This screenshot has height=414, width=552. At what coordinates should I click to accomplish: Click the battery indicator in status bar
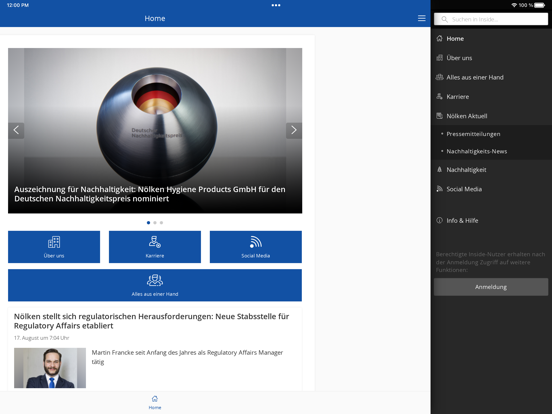pyautogui.click(x=539, y=5)
